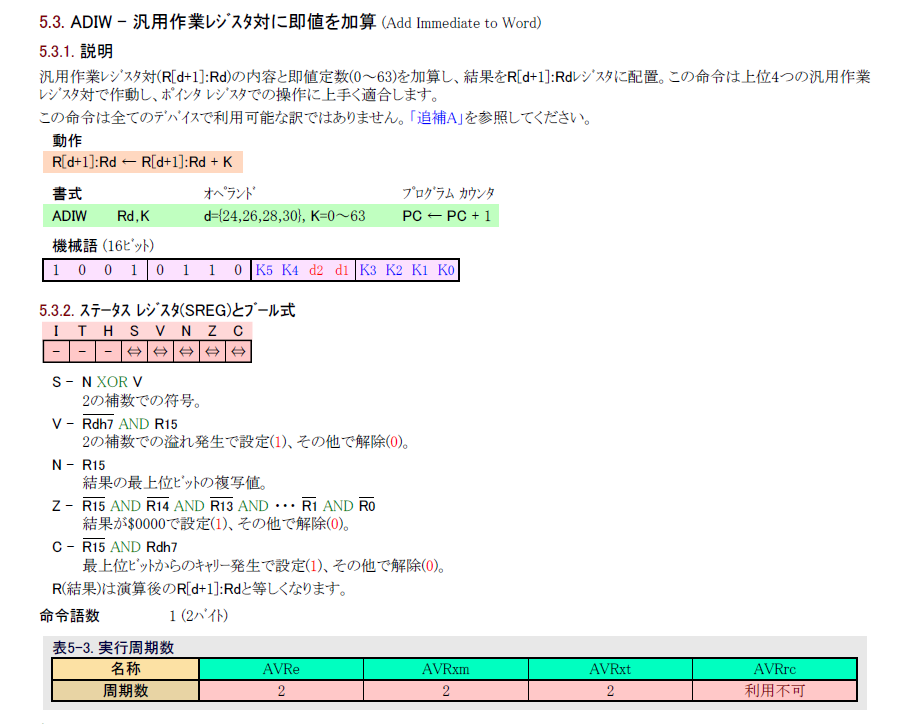Click the 周期数 row label cell
The width and height of the screenshot is (908, 724).
click(x=126, y=690)
